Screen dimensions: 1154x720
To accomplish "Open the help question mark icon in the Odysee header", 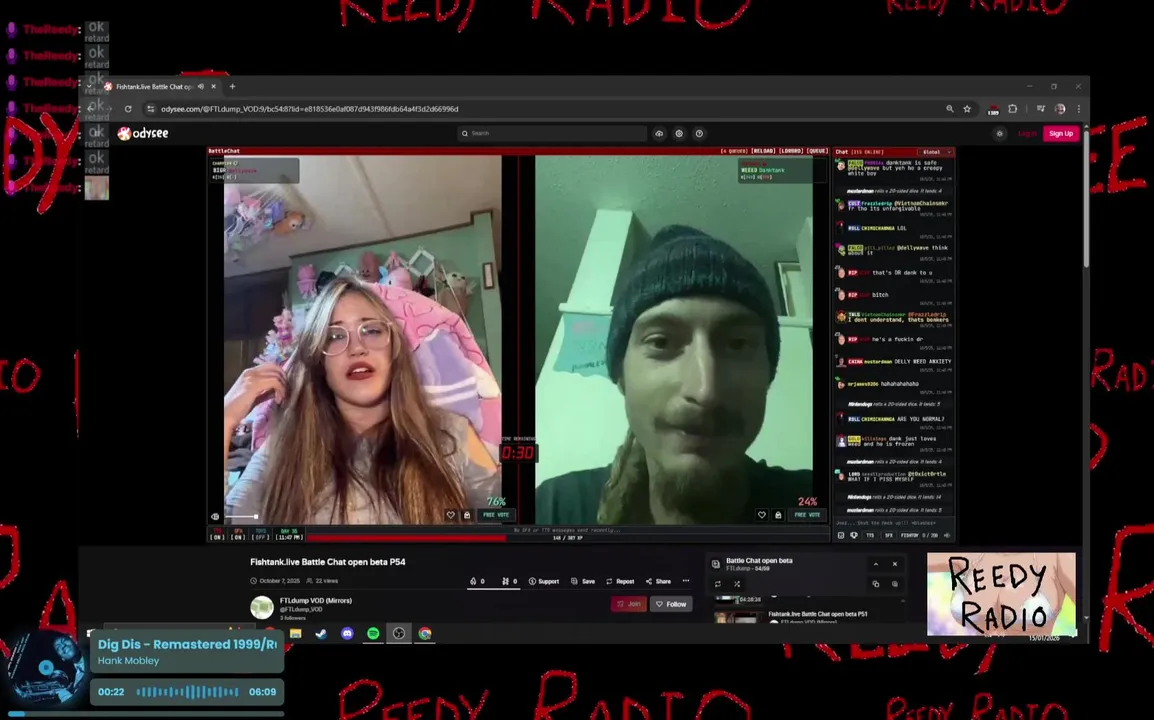I will (x=699, y=133).
